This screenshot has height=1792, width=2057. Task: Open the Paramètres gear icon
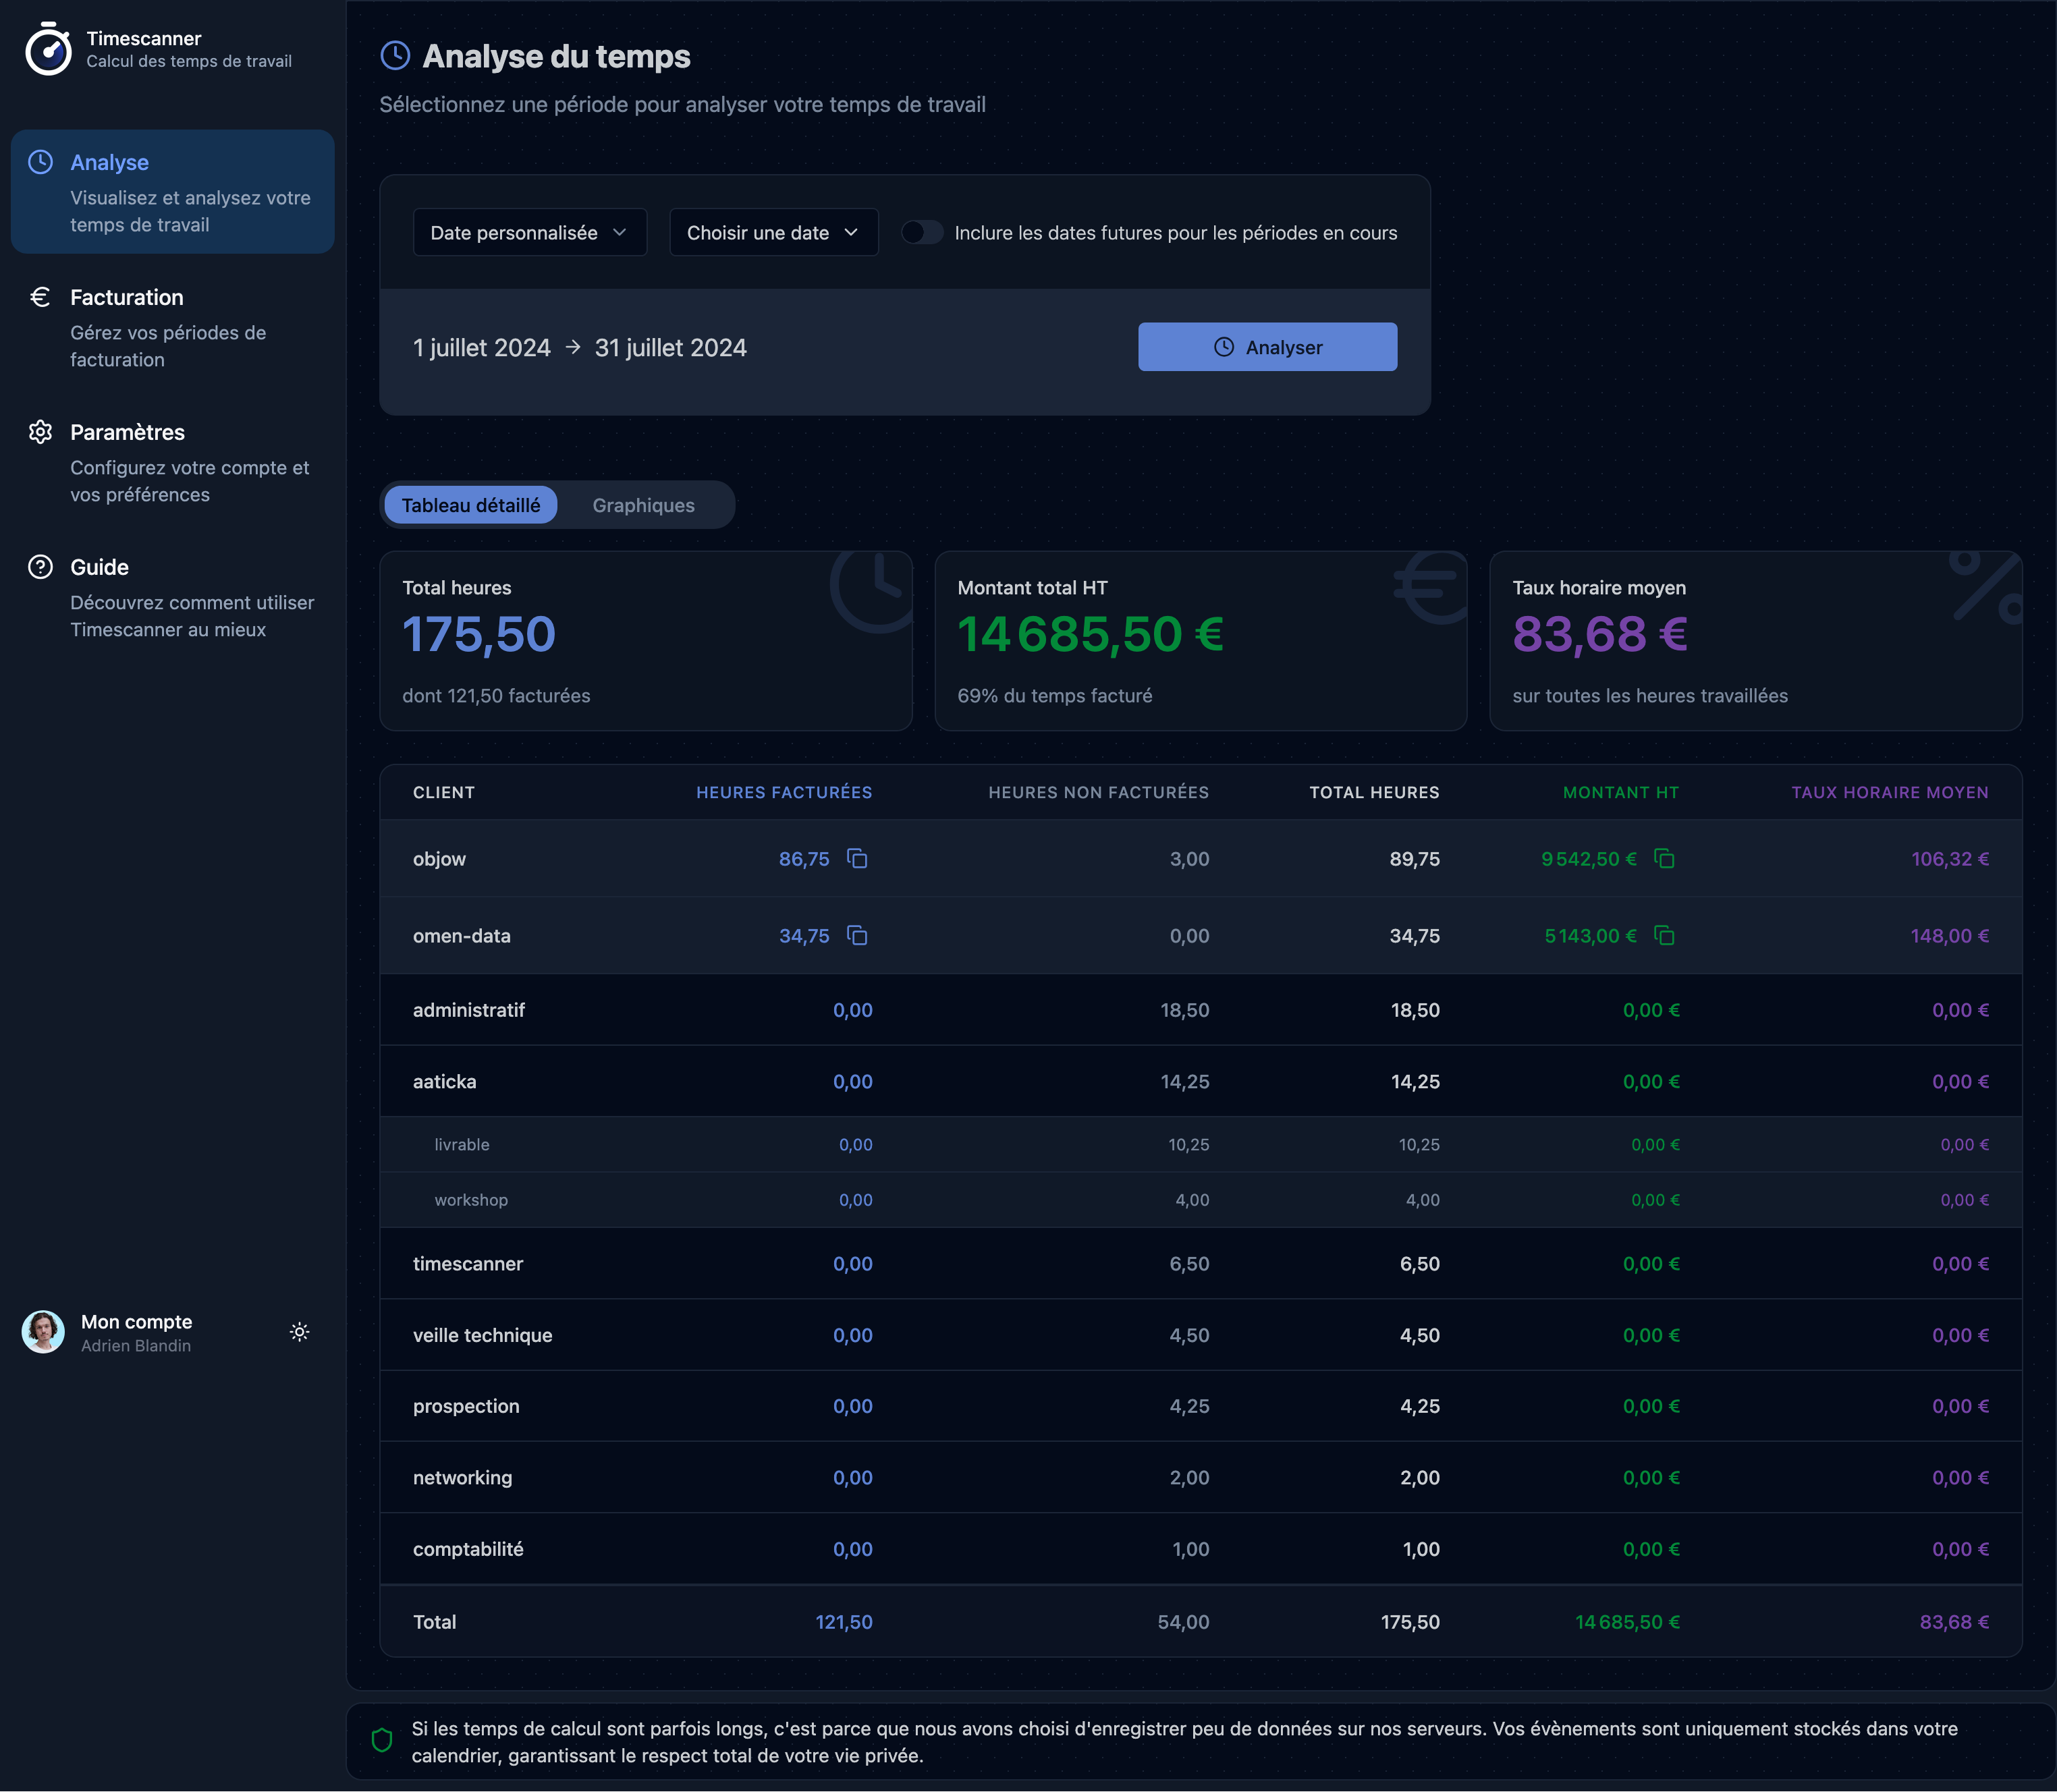pyautogui.click(x=40, y=431)
